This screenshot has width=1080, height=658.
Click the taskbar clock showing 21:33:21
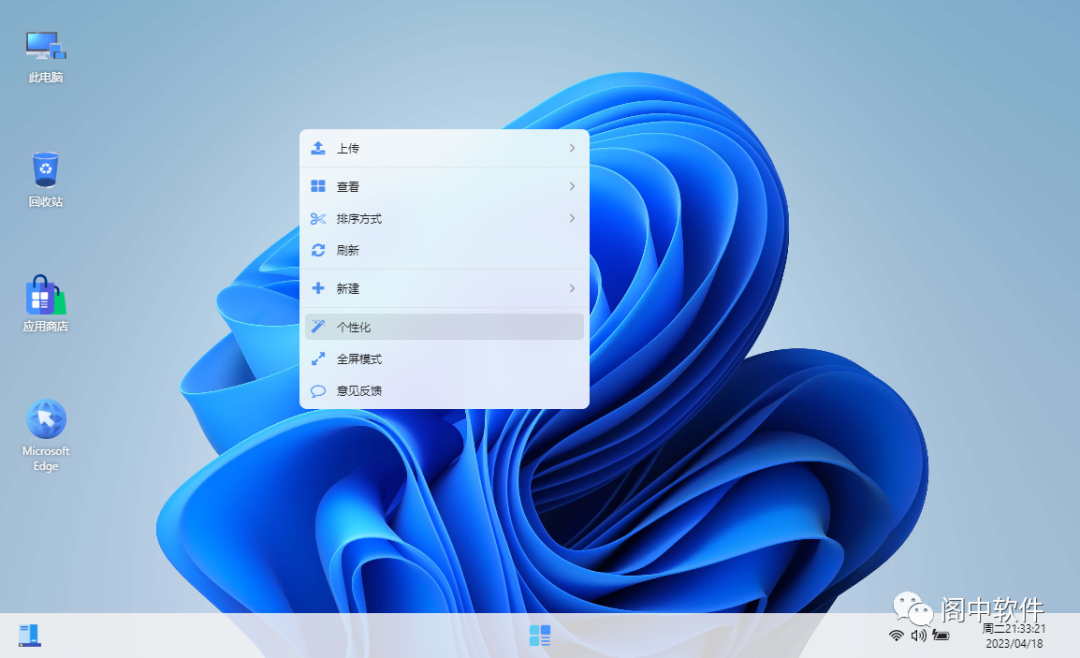coord(1013,628)
